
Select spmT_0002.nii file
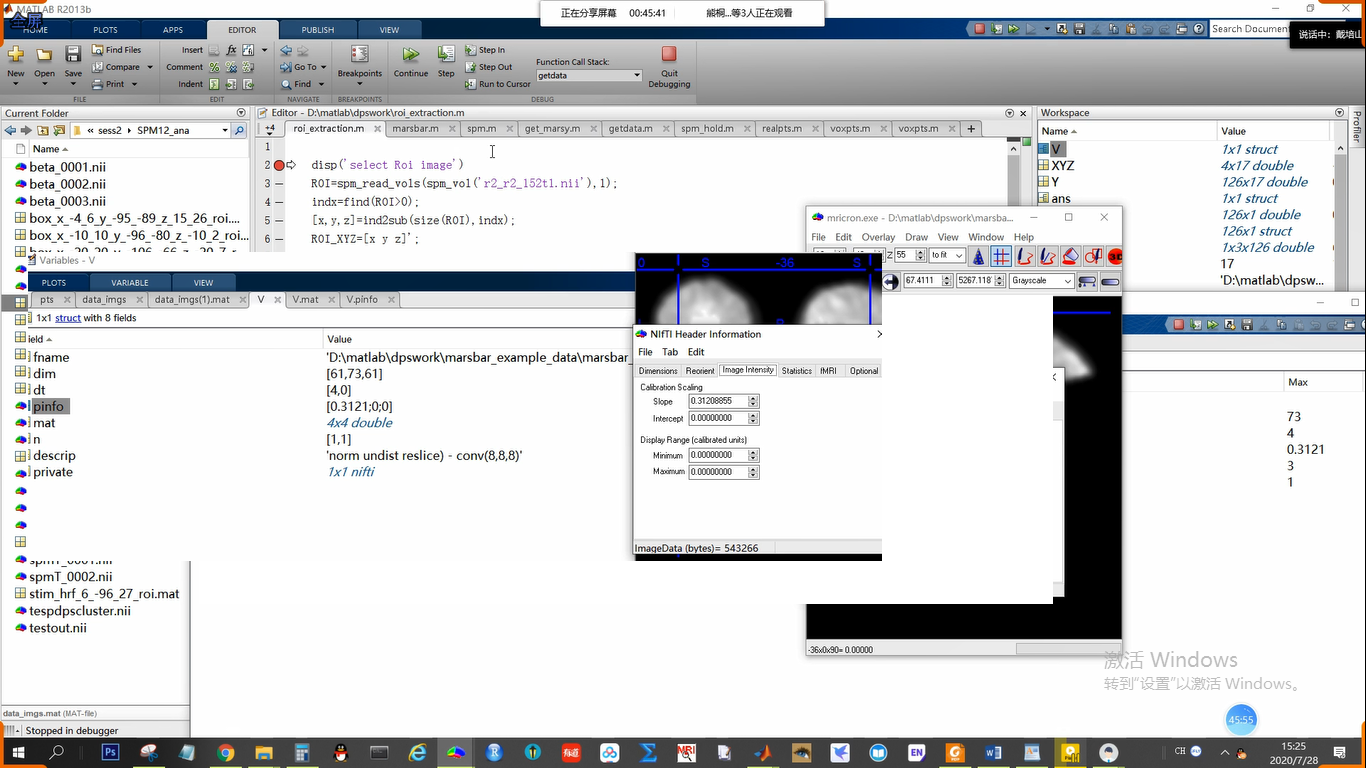(70, 577)
